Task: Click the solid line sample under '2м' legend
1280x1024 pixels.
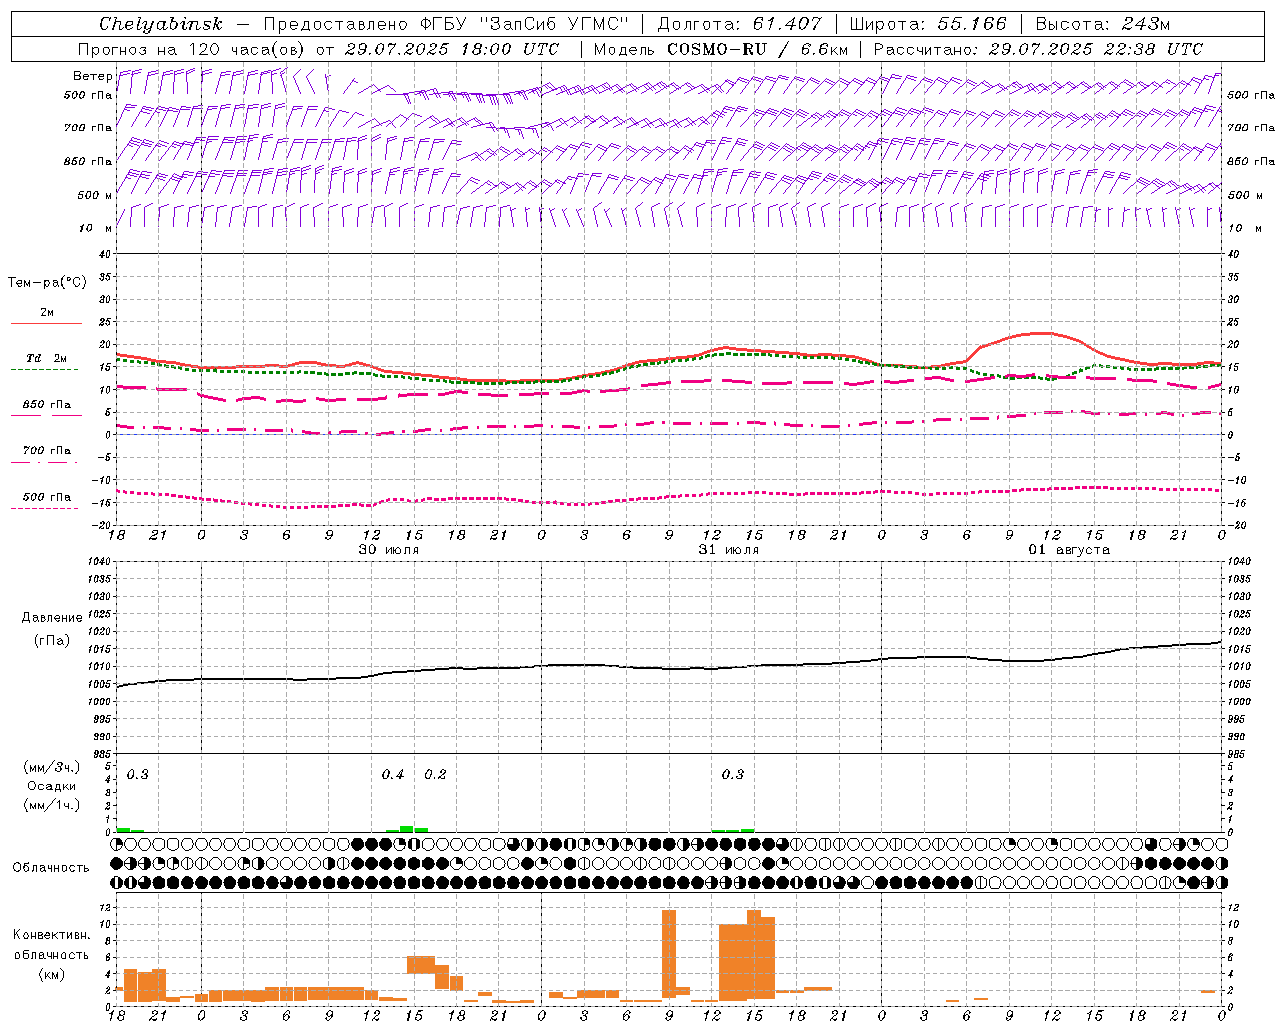Action: coord(47,324)
